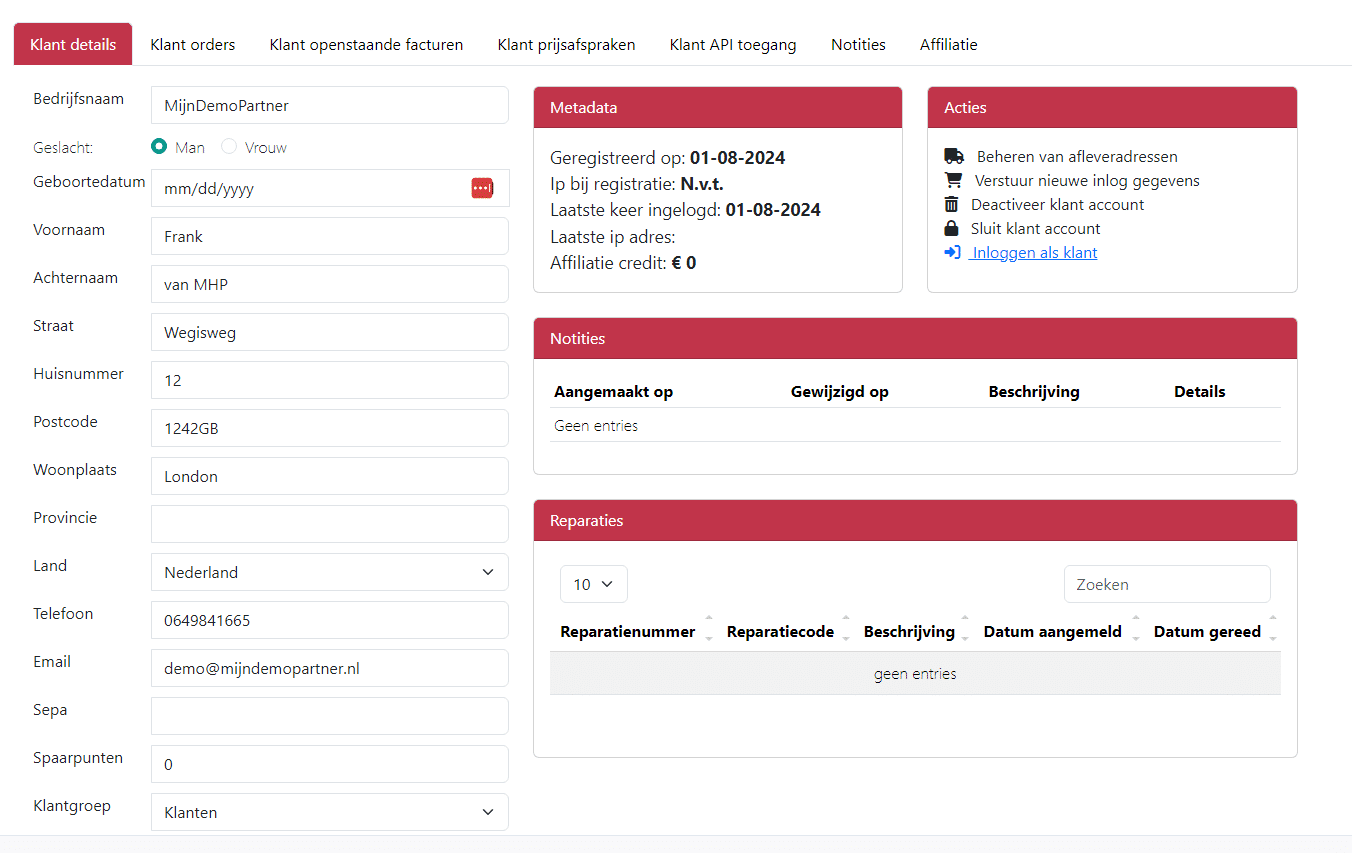This screenshot has width=1352, height=853.
Task: Sort by Datum aangemeld arrows
Action: pyautogui.click(x=1136, y=627)
